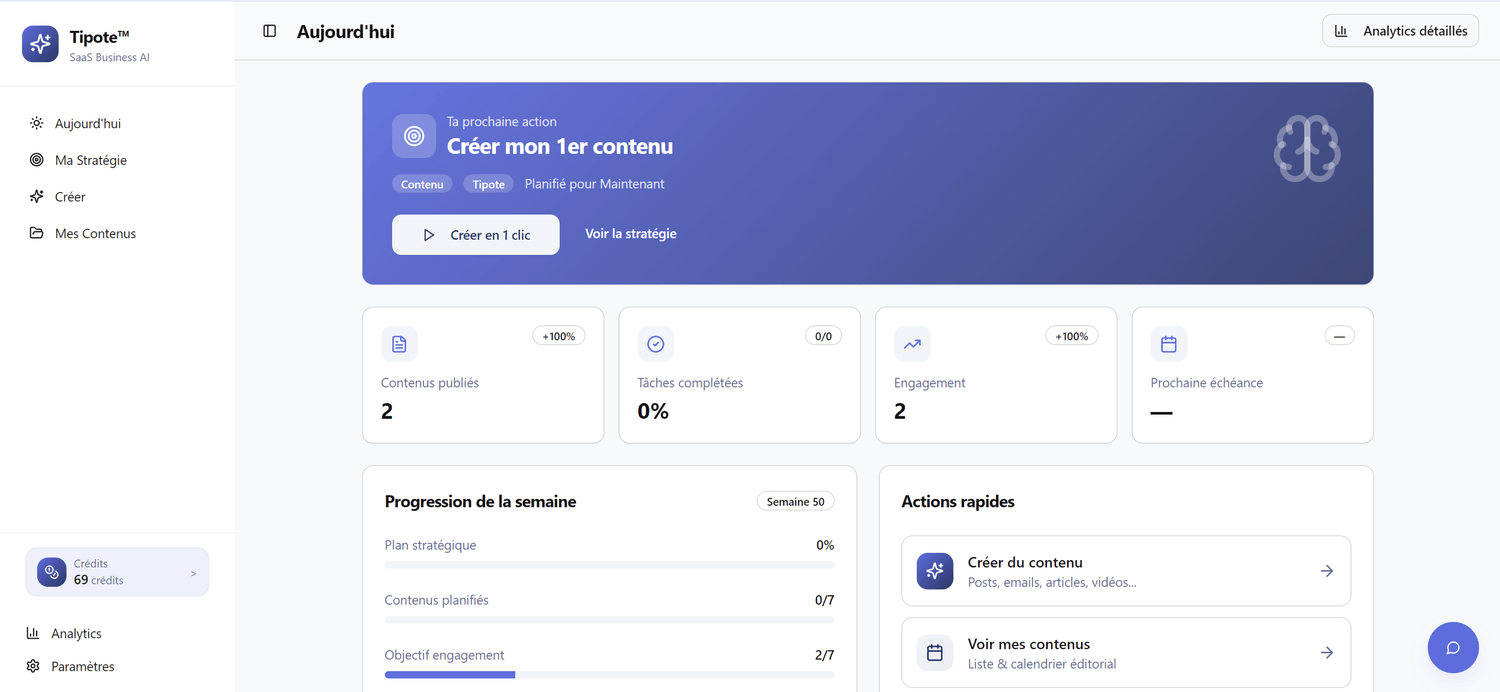The height and width of the screenshot is (692, 1500).
Task: Open the Crédits panel via its chevron
Action: (193, 572)
